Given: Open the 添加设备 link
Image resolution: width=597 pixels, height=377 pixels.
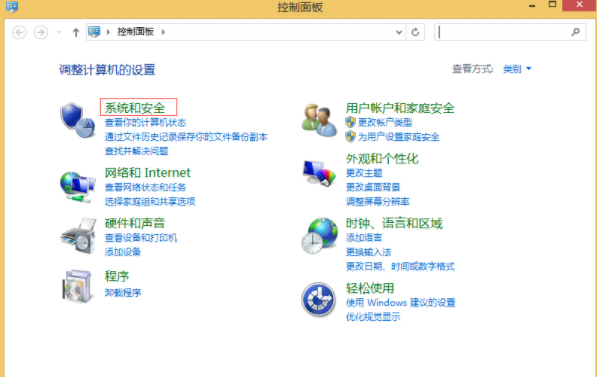Looking at the screenshot, I should pos(123,252).
